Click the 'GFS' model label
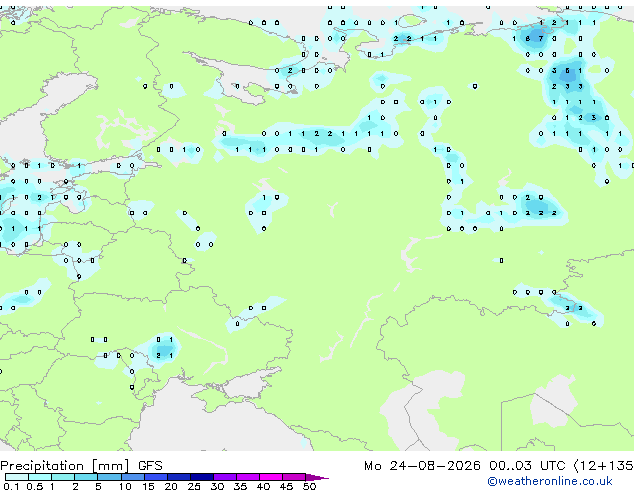The height and width of the screenshot is (490, 634). pos(150,466)
